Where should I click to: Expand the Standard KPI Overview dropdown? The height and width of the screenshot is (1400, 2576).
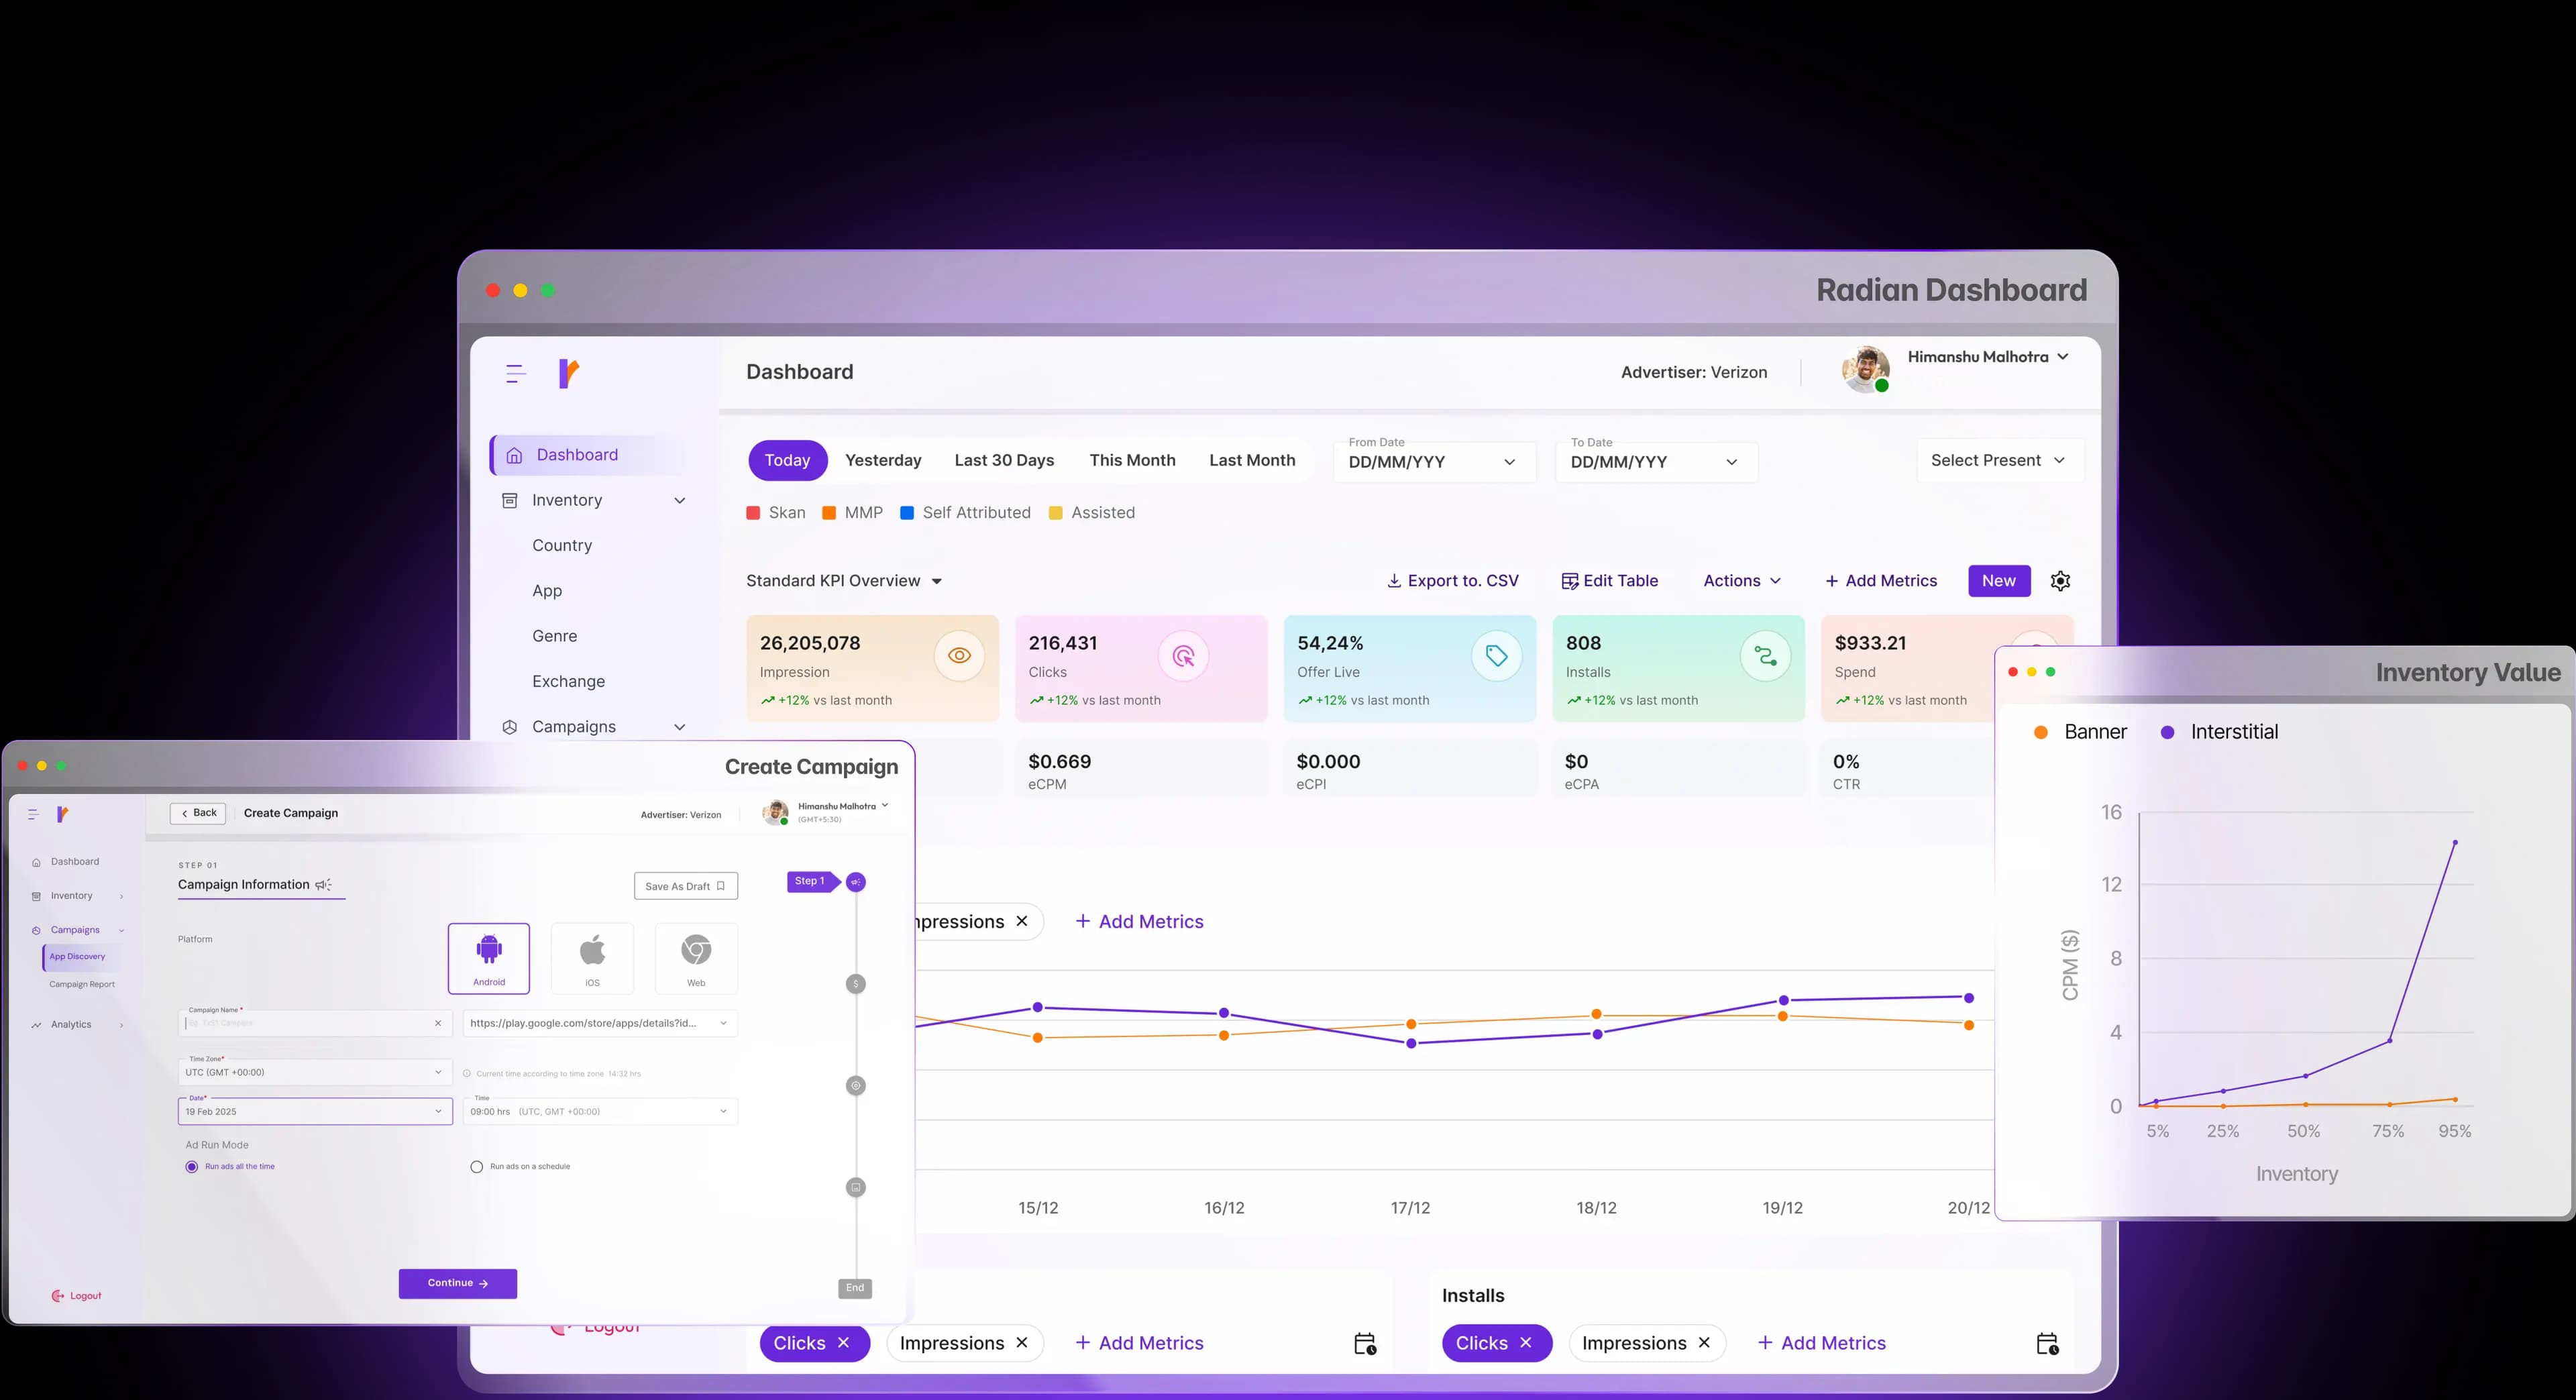pyautogui.click(x=936, y=581)
